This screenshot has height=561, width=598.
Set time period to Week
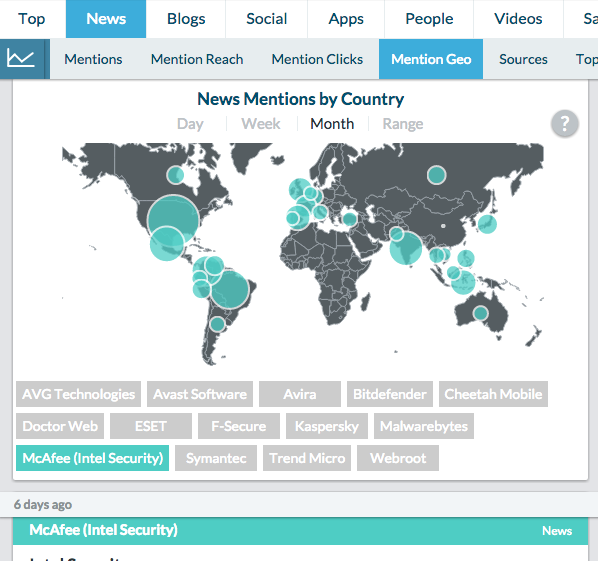(261, 124)
